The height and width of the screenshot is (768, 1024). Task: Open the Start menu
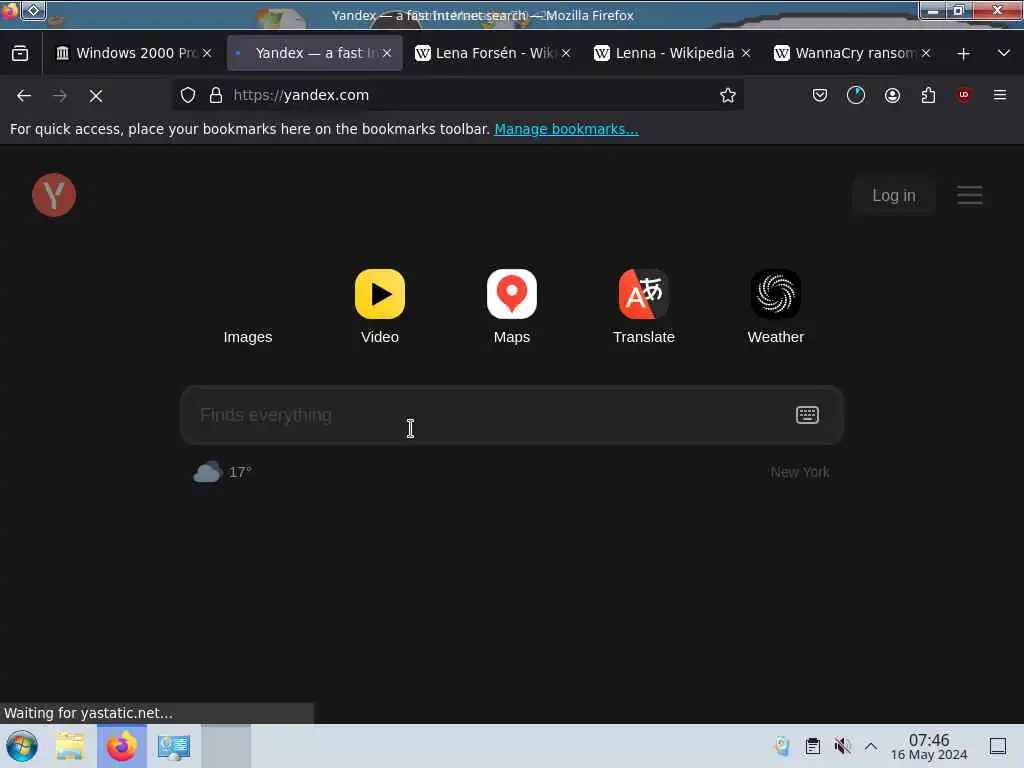[22, 746]
